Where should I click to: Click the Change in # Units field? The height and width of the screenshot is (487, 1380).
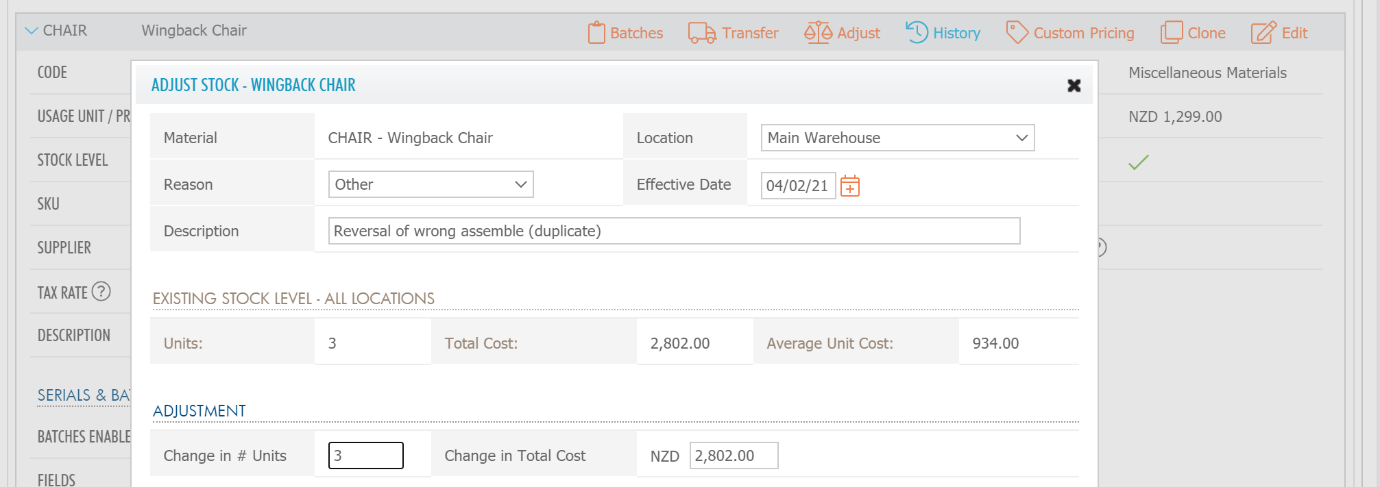pyautogui.click(x=365, y=456)
